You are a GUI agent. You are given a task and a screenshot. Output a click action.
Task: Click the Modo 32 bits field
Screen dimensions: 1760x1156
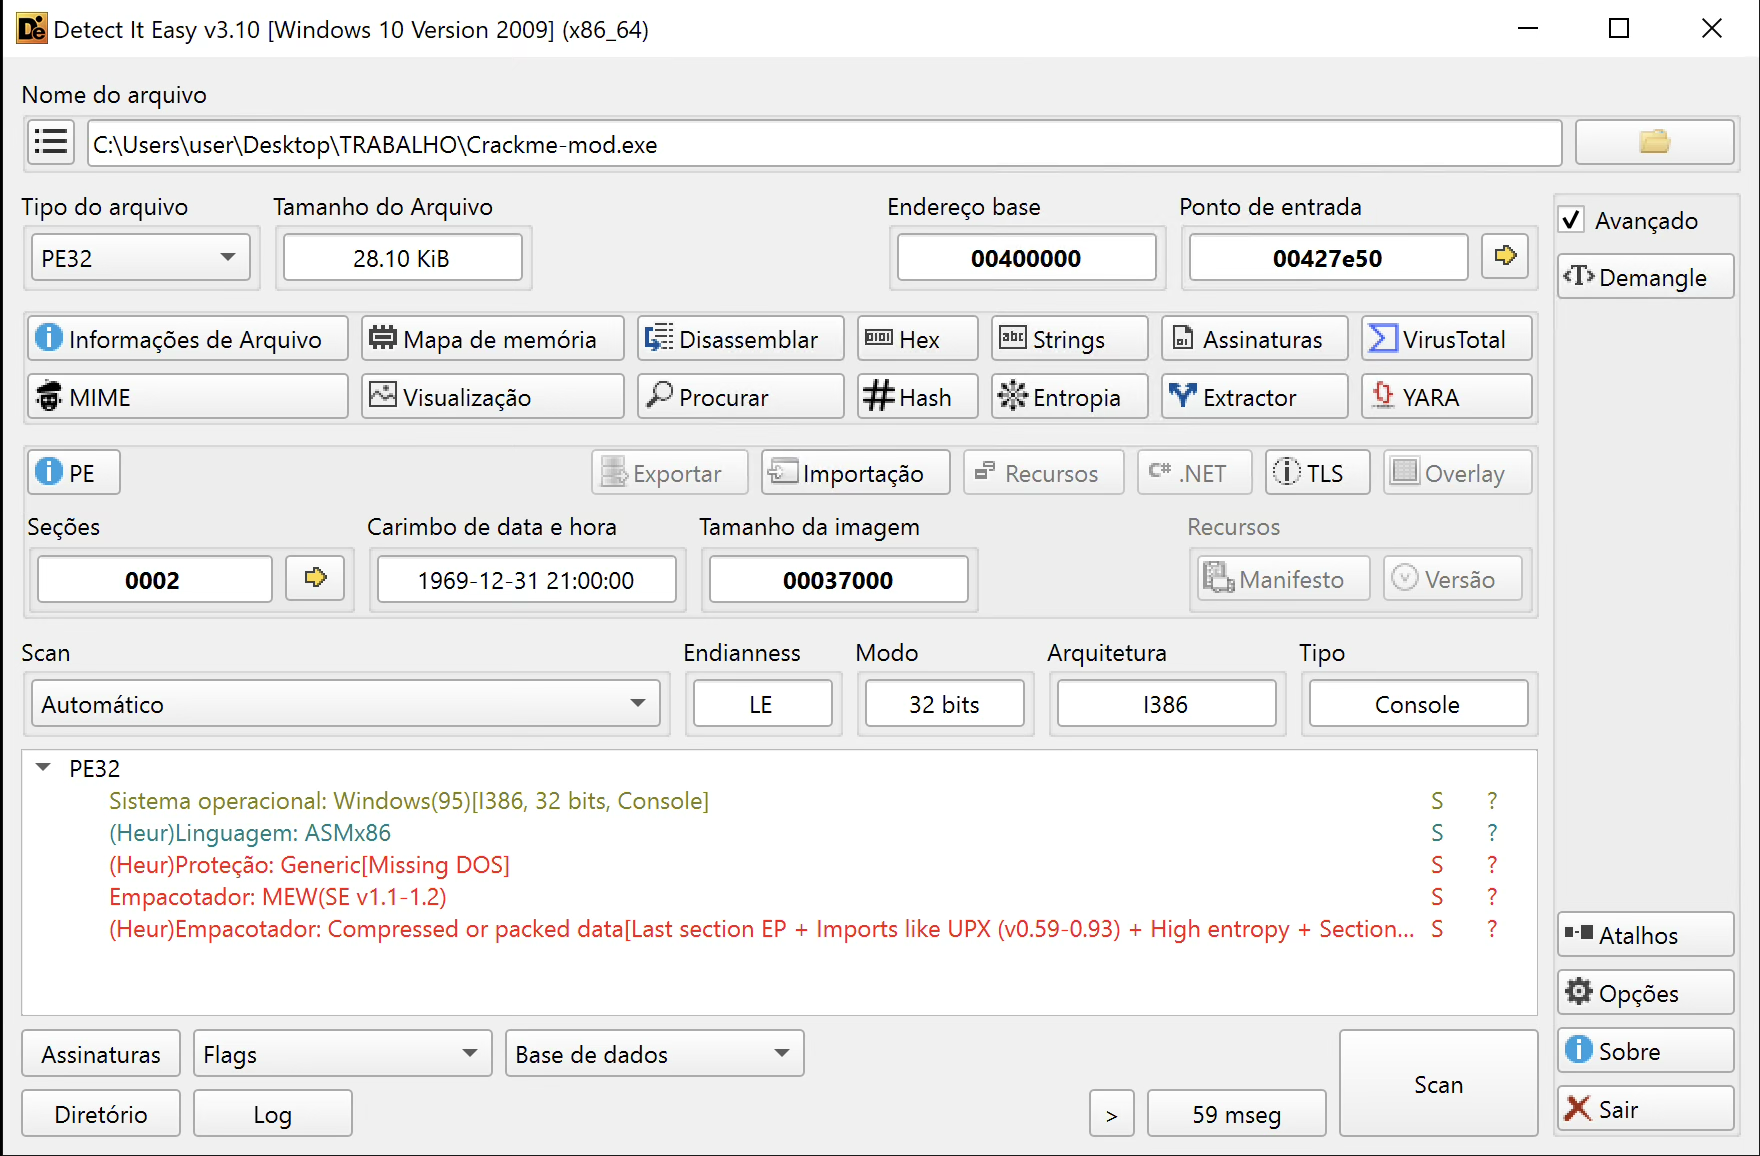pyautogui.click(x=944, y=704)
